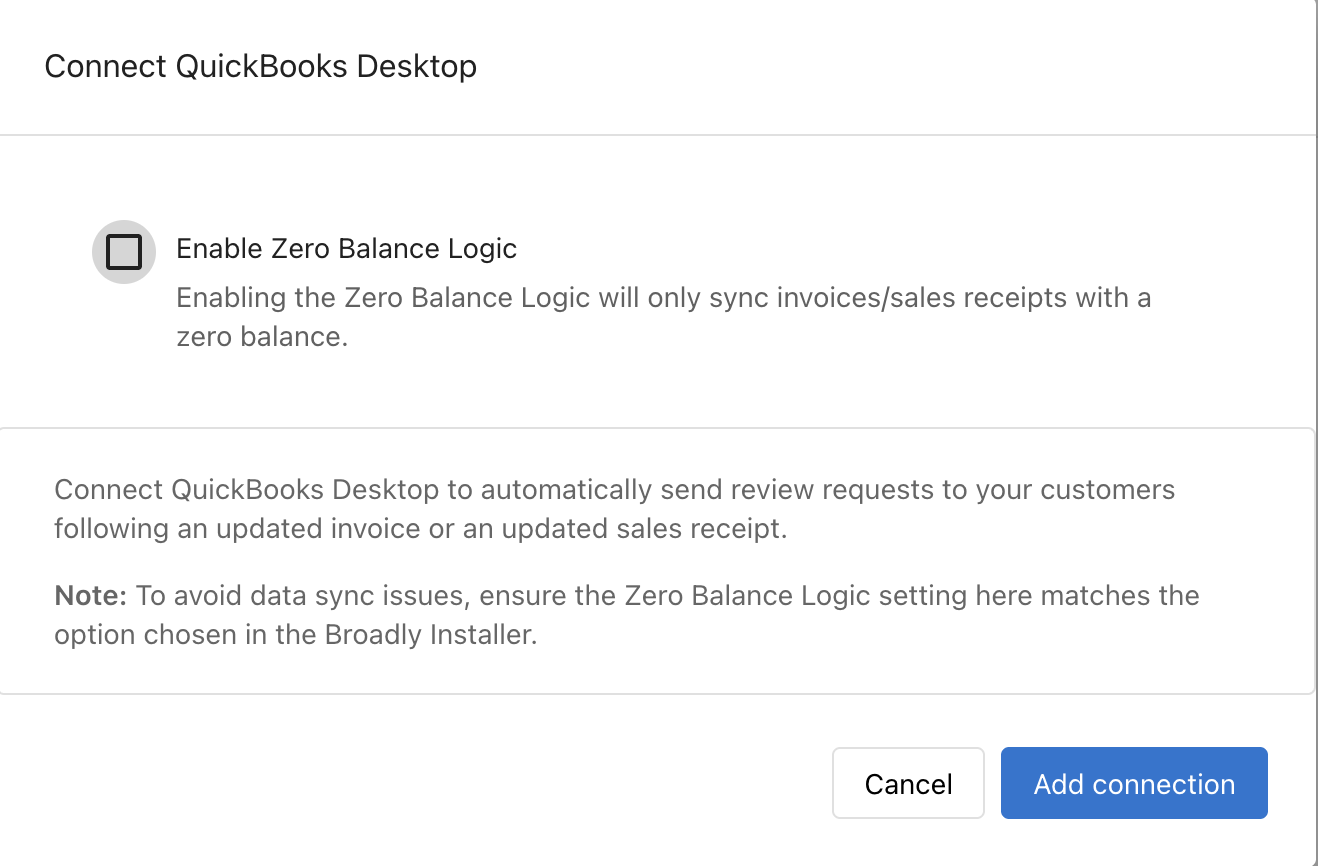Click the bold Note: text

pos(91,595)
